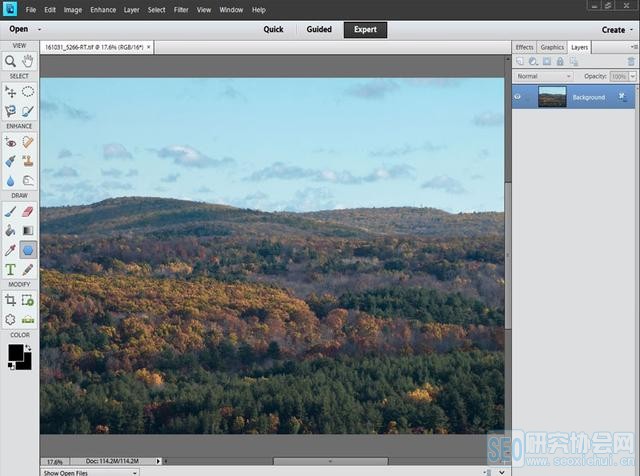Expand the Create dropdown arrow
640x476 pixels.
pyautogui.click(x=631, y=30)
